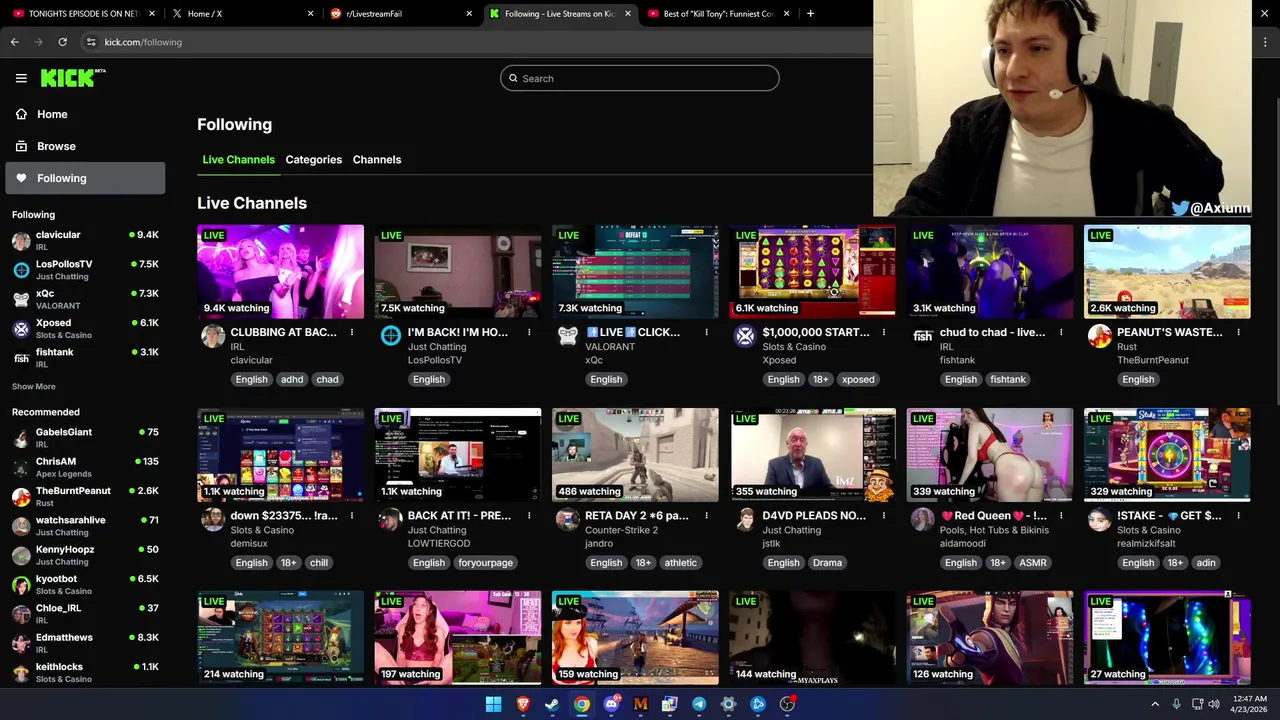Open Slots & Casino category under Xposed
Screen dimensions: 1280x720
coord(794,347)
